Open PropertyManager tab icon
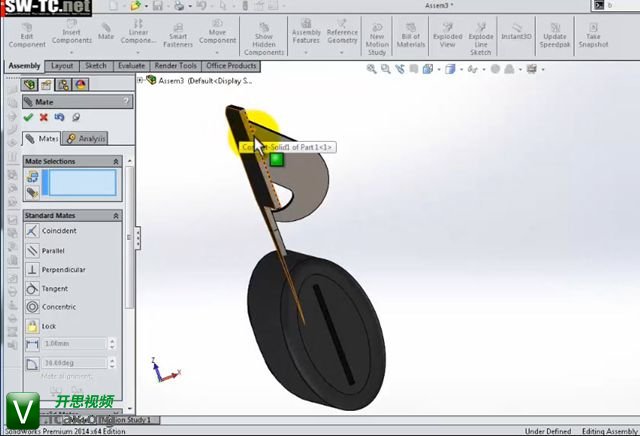Screen dimensions: 640x436 [x=46, y=85]
